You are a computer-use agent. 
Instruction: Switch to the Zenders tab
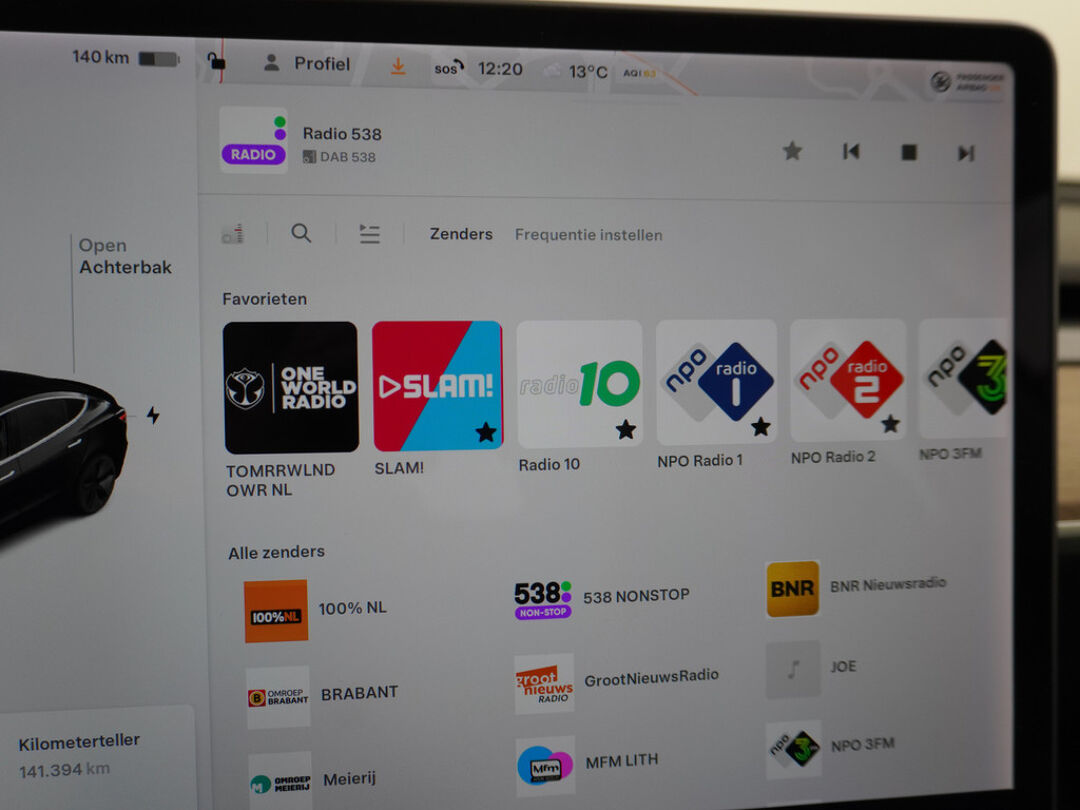[461, 234]
